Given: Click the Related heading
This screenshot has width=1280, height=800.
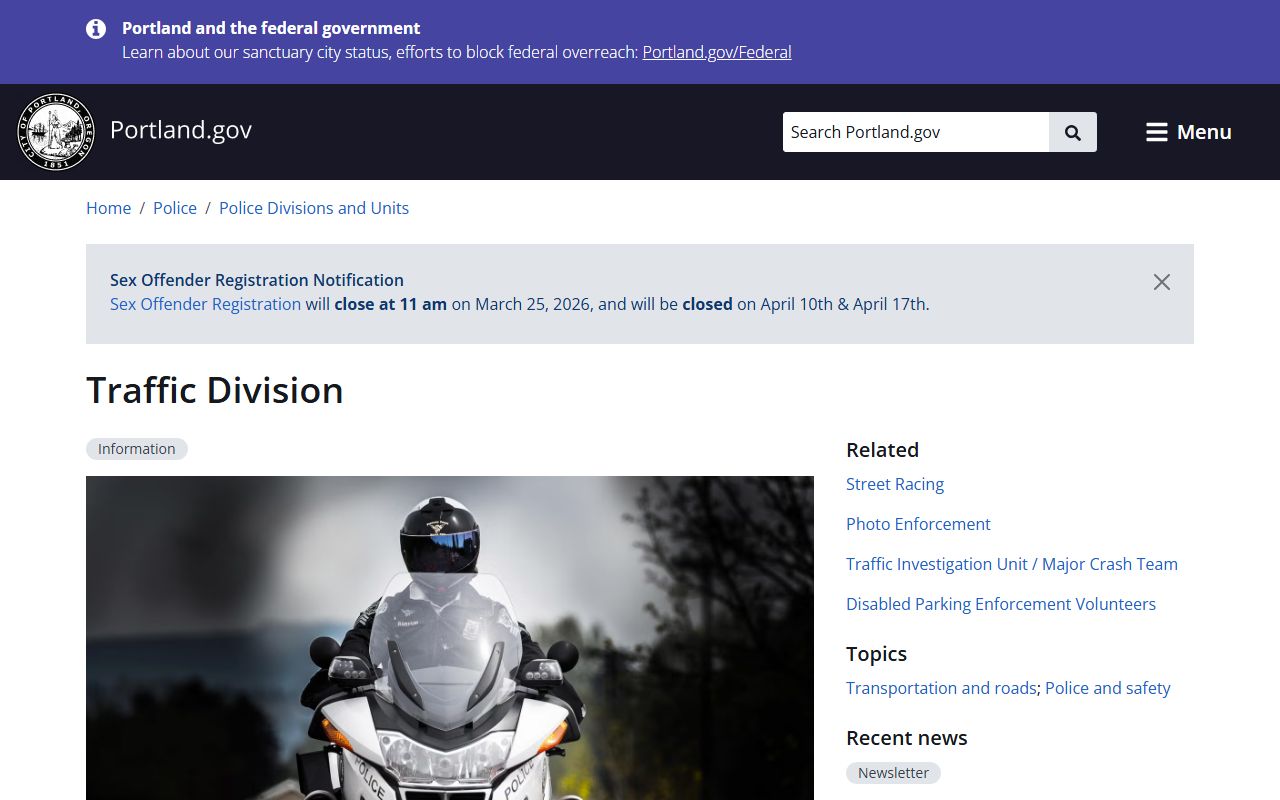Looking at the screenshot, I should 882,450.
